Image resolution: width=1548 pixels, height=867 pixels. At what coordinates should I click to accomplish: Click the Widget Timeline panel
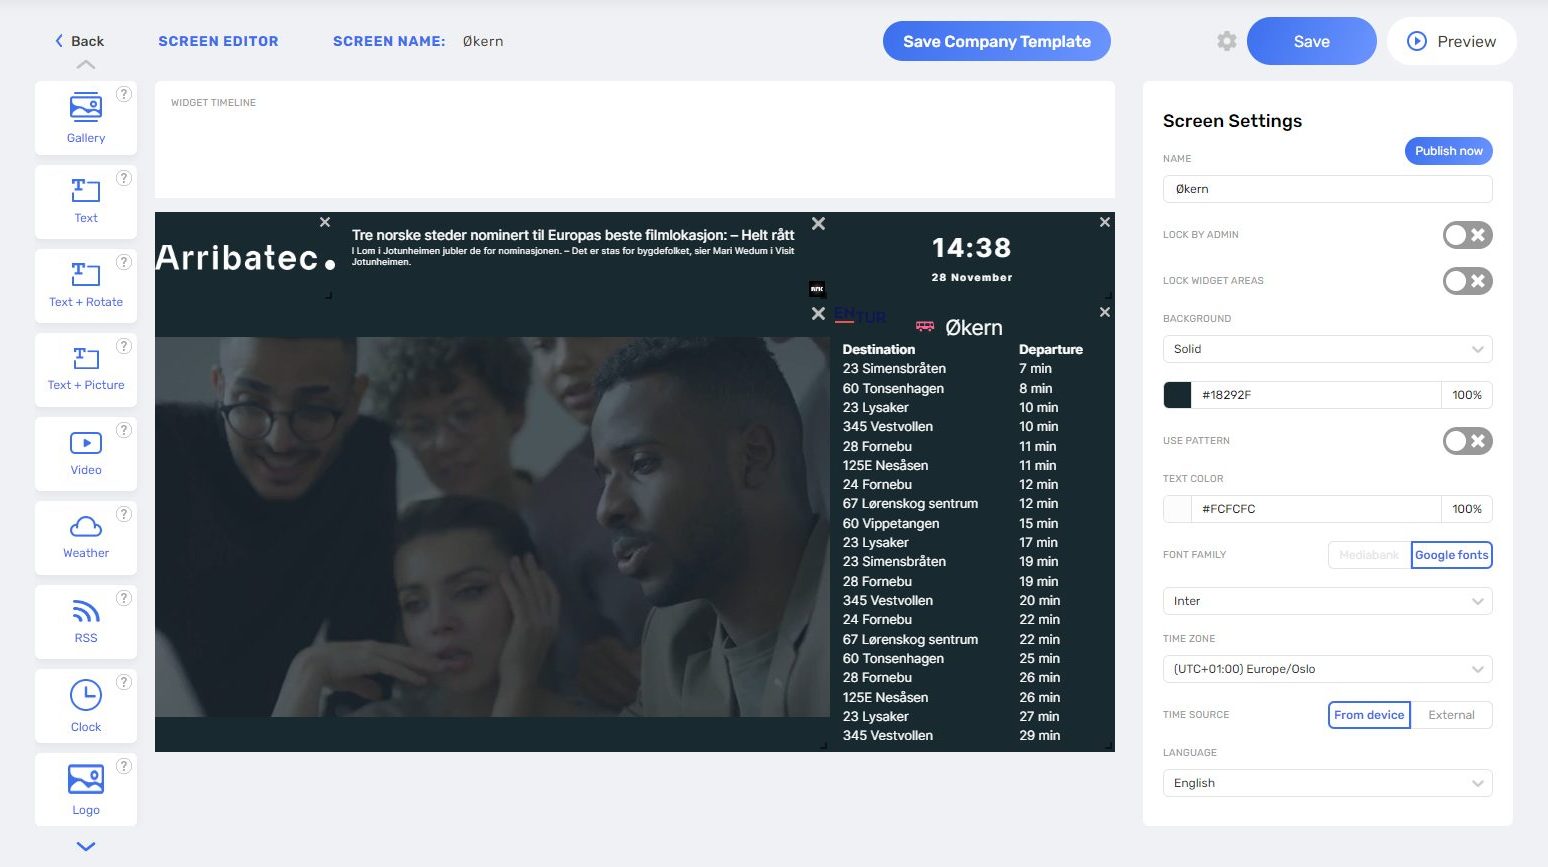(635, 140)
